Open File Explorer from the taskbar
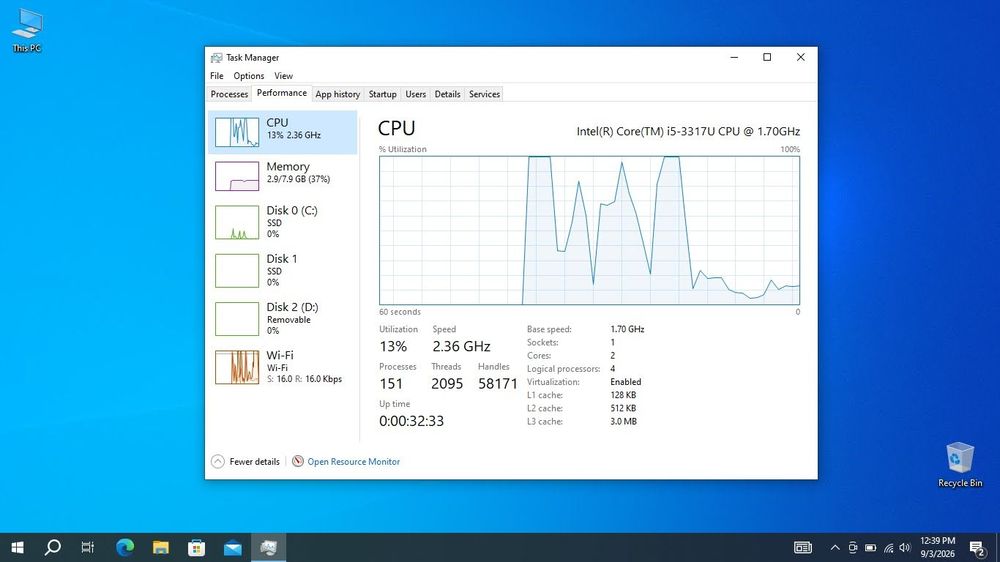Viewport: 1000px width, 562px height. coord(161,547)
